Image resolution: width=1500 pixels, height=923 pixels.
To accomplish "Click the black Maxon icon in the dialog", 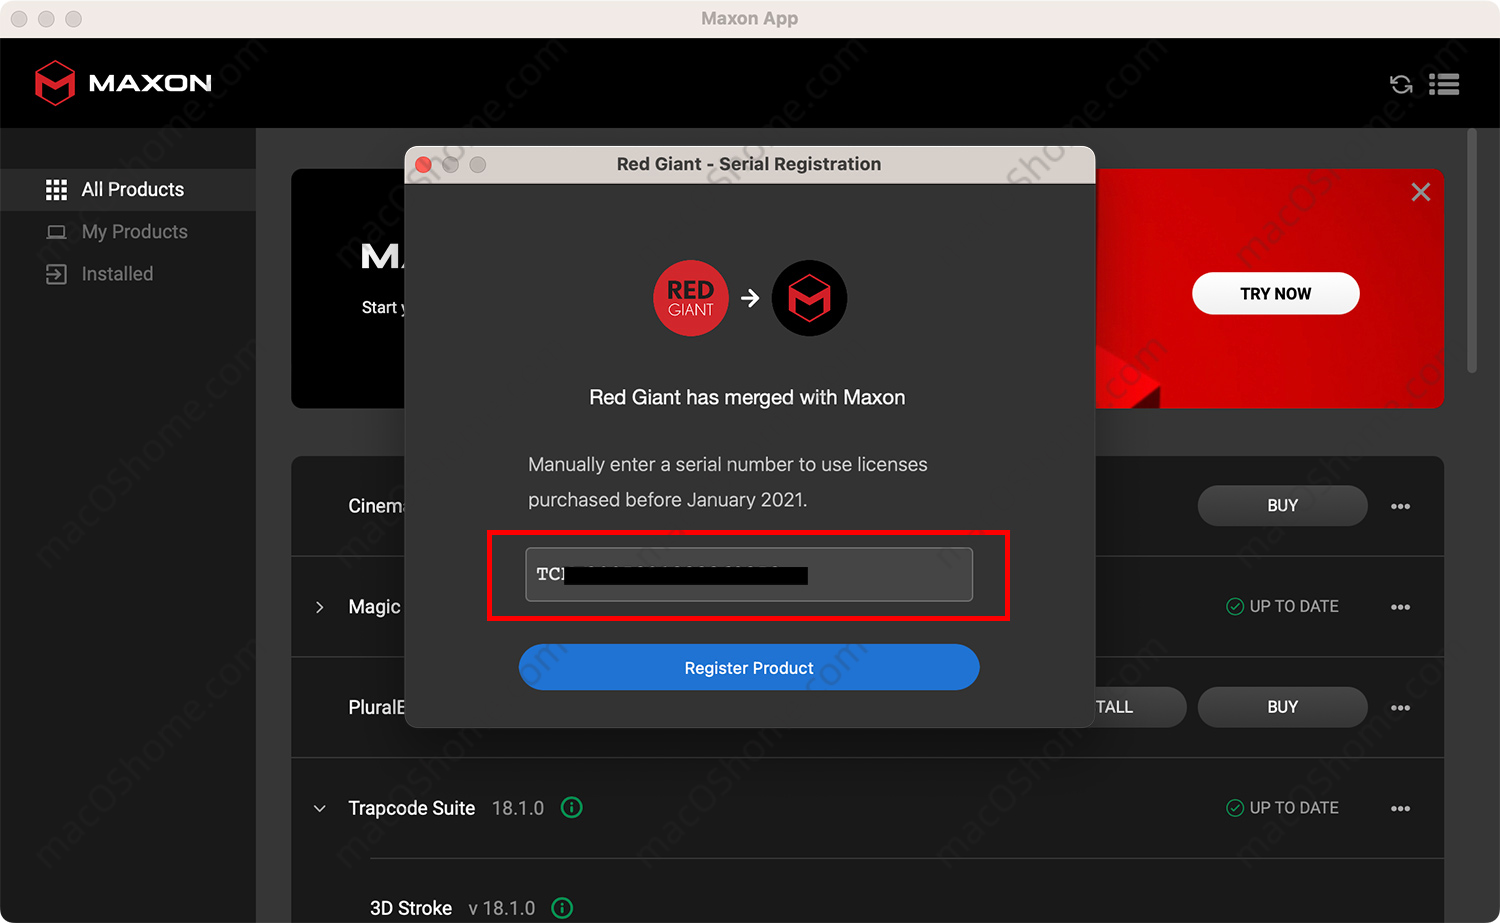I will tap(809, 298).
